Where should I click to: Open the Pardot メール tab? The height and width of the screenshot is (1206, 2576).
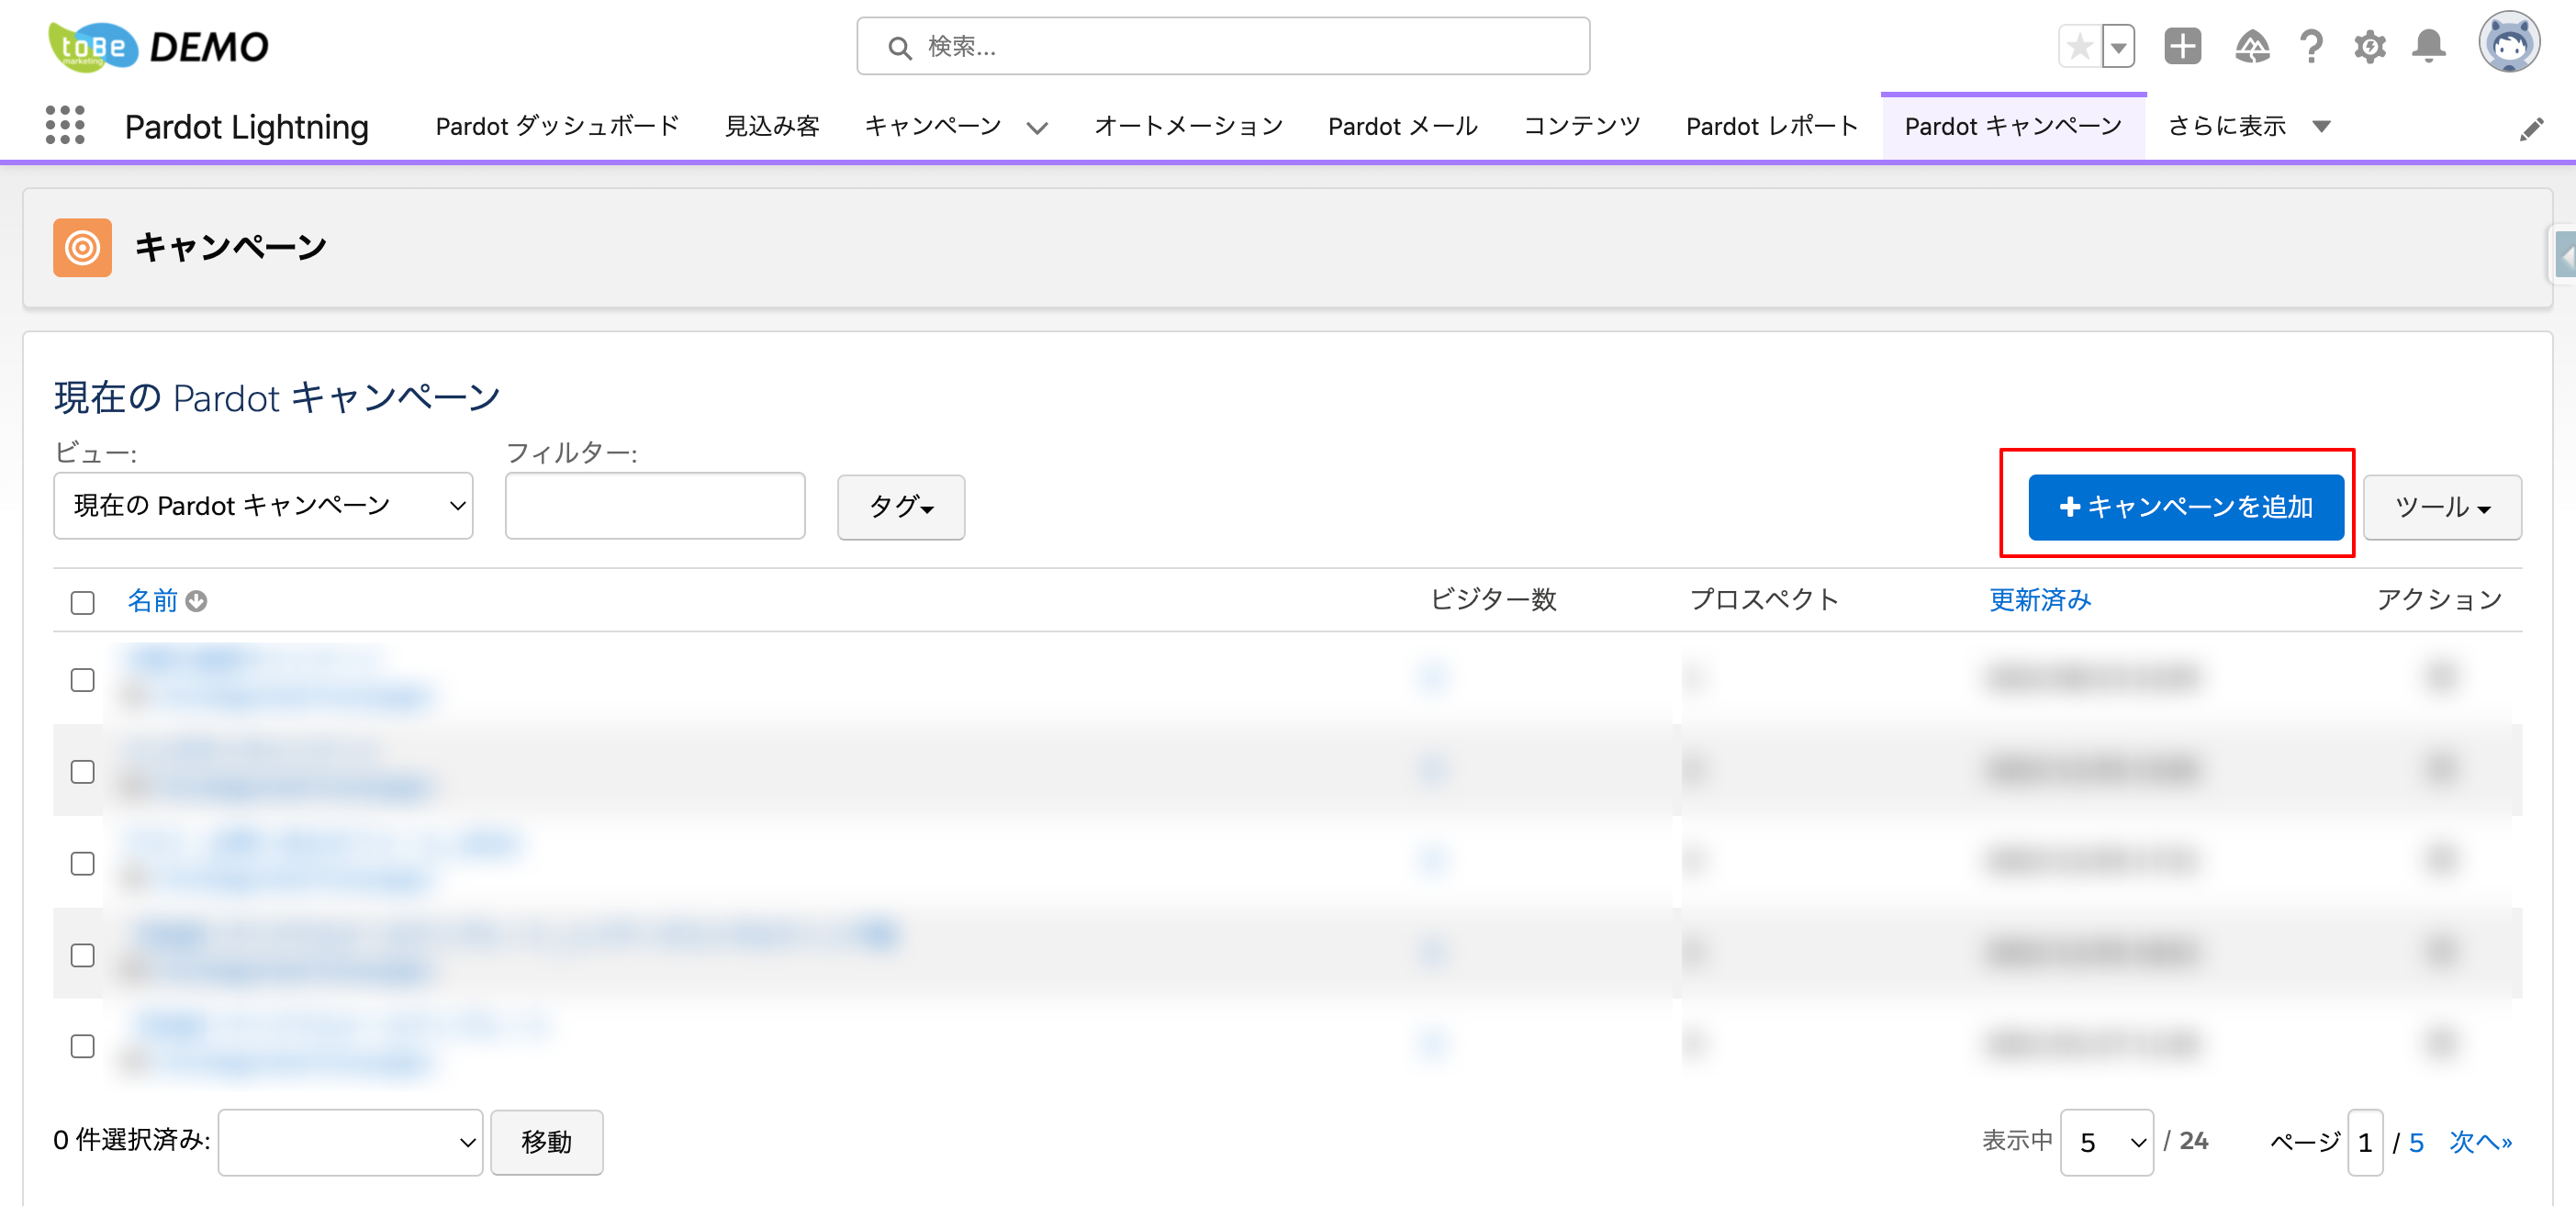pyautogui.click(x=1402, y=126)
